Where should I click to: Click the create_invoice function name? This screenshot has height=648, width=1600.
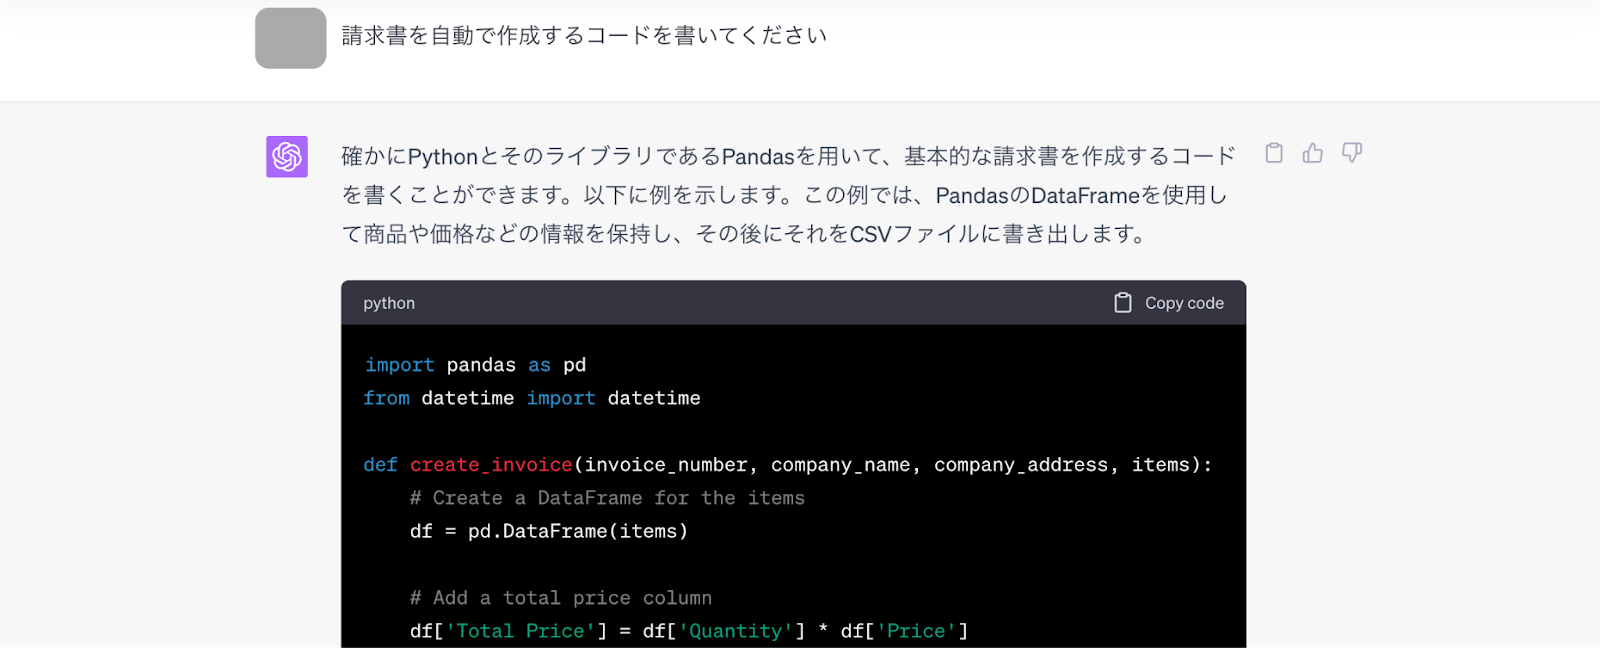point(491,465)
